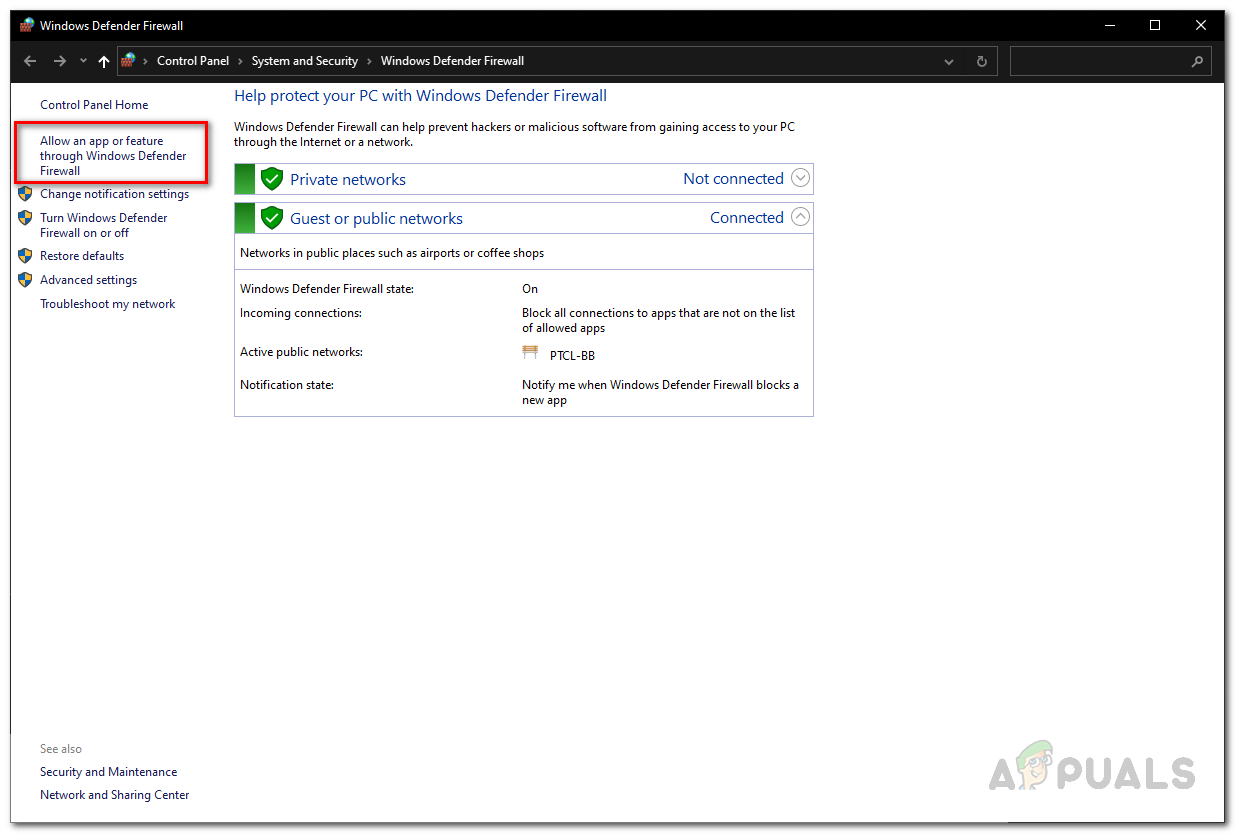Navigate to System and Security breadcrumb
The height and width of the screenshot is (834, 1236).
304,60
